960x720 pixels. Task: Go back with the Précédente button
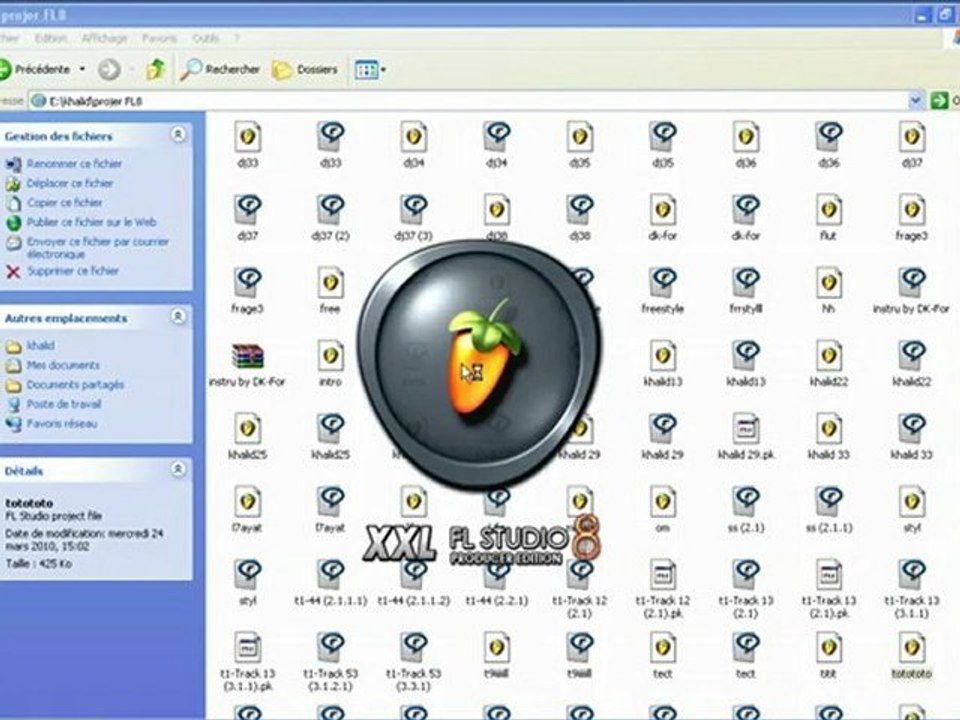coord(36,69)
